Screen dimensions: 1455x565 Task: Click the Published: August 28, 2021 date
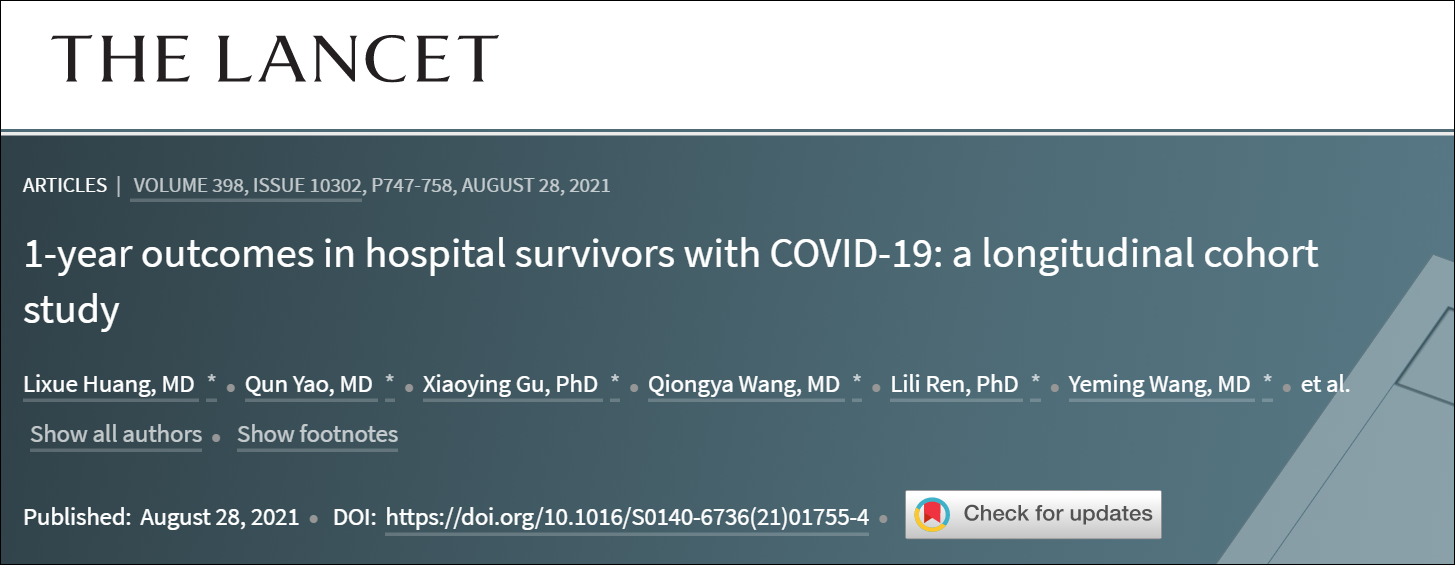[161, 518]
